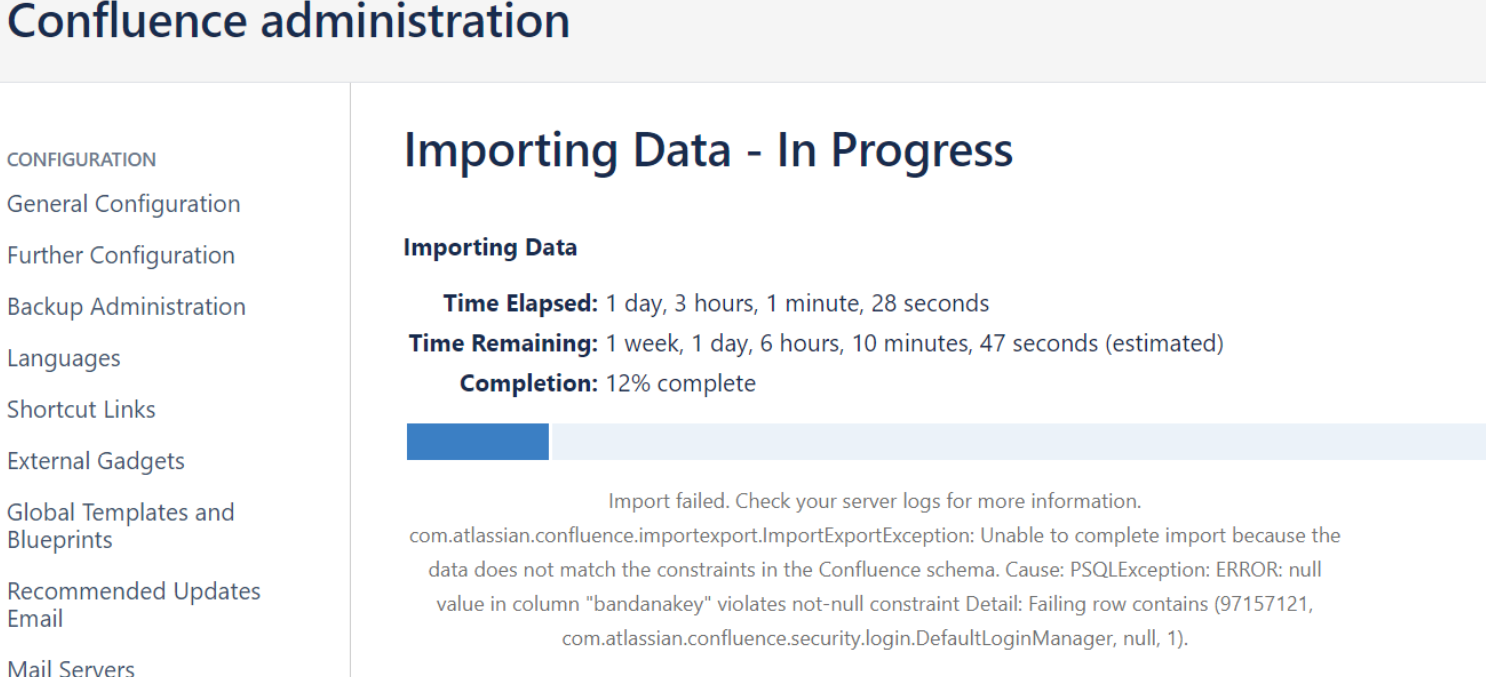Open Recommended Updates Email settings

click(x=133, y=604)
